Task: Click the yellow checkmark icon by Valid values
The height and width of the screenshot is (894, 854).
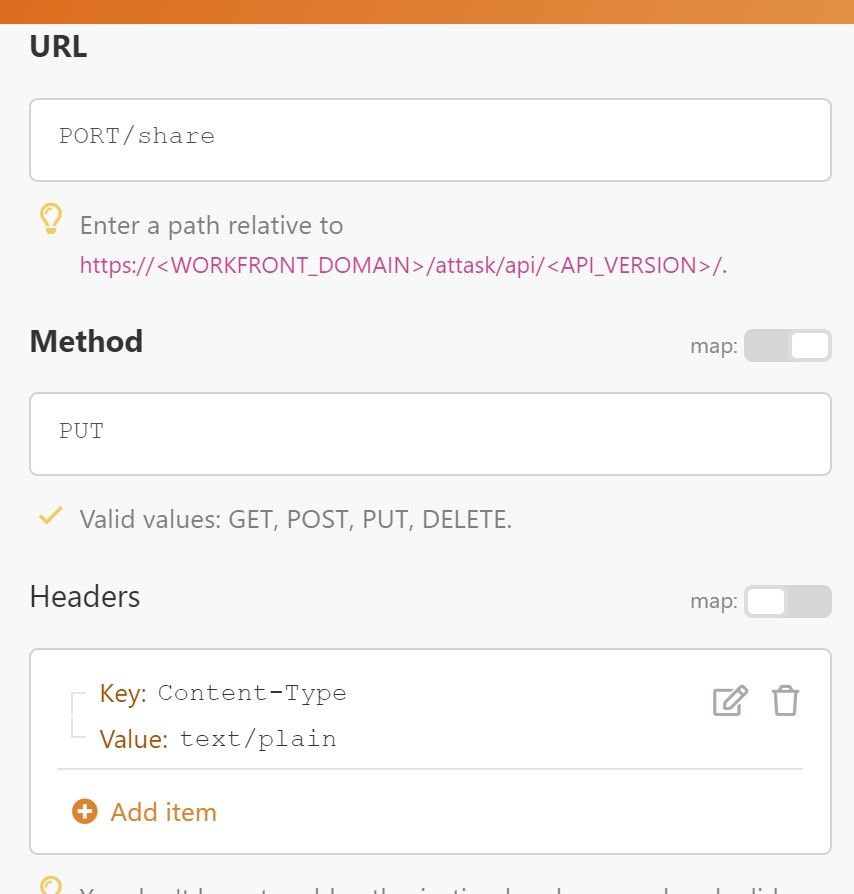Action: [x=51, y=515]
